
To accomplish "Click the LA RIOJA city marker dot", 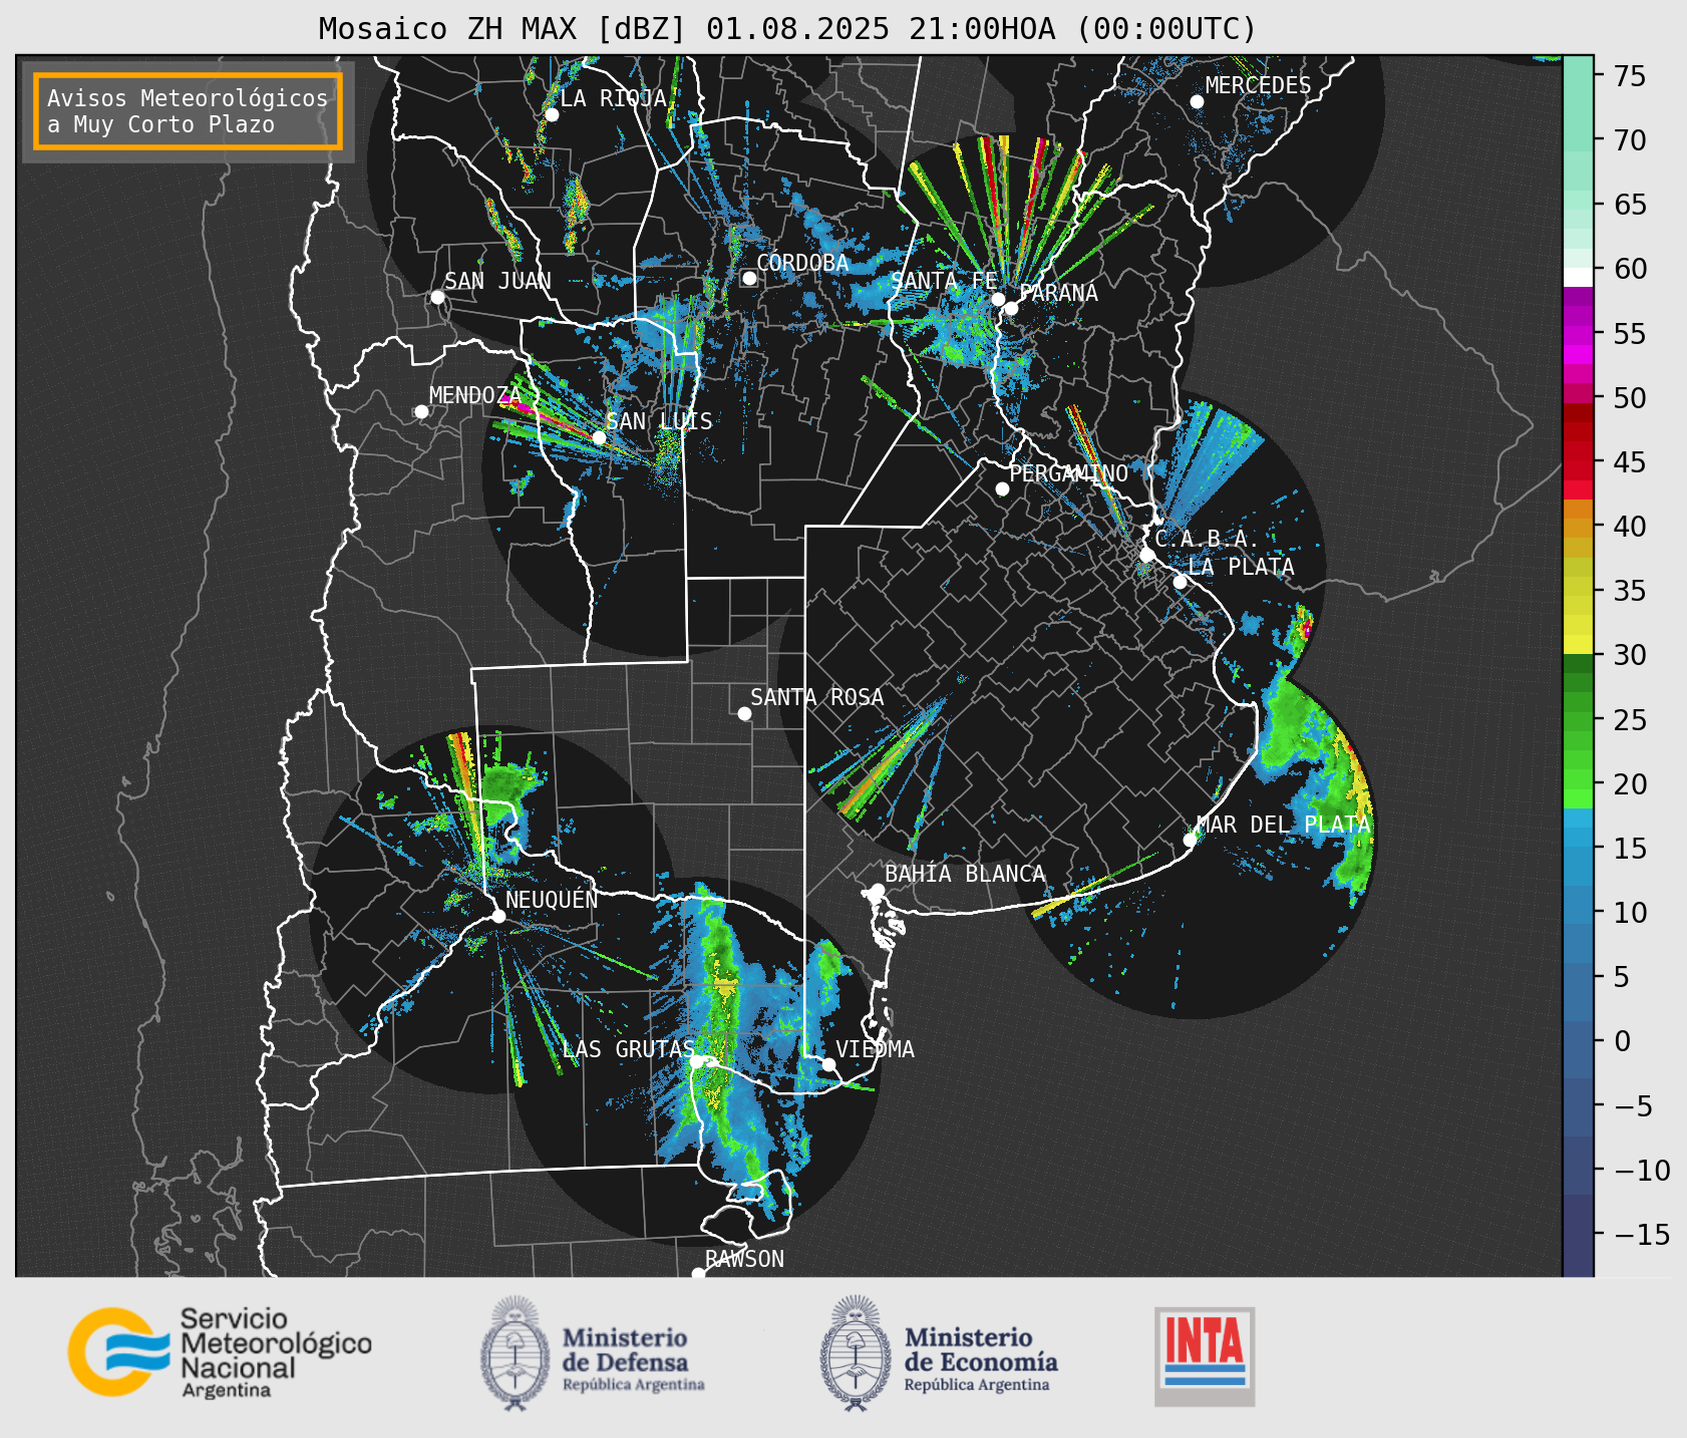I will pyautogui.click(x=551, y=115).
